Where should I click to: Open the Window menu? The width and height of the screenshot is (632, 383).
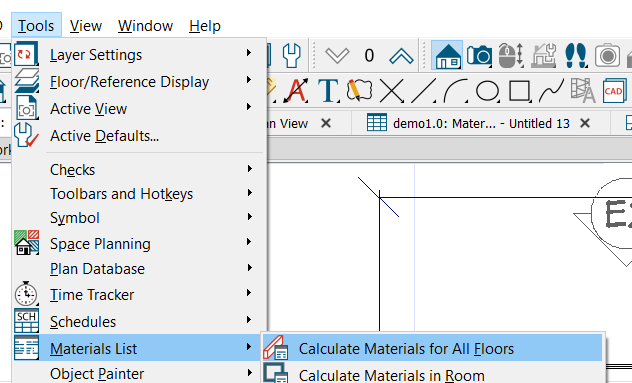click(x=145, y=26)
